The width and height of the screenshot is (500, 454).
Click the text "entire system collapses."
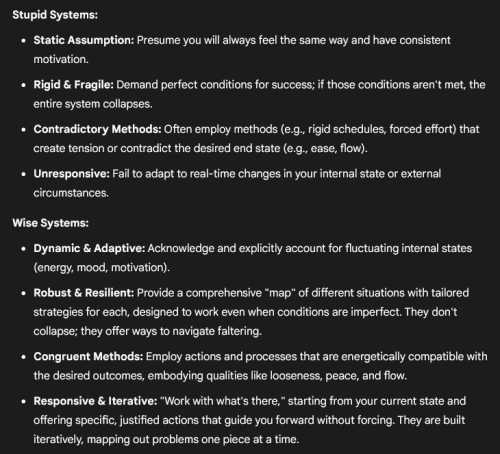click(93, 104)
